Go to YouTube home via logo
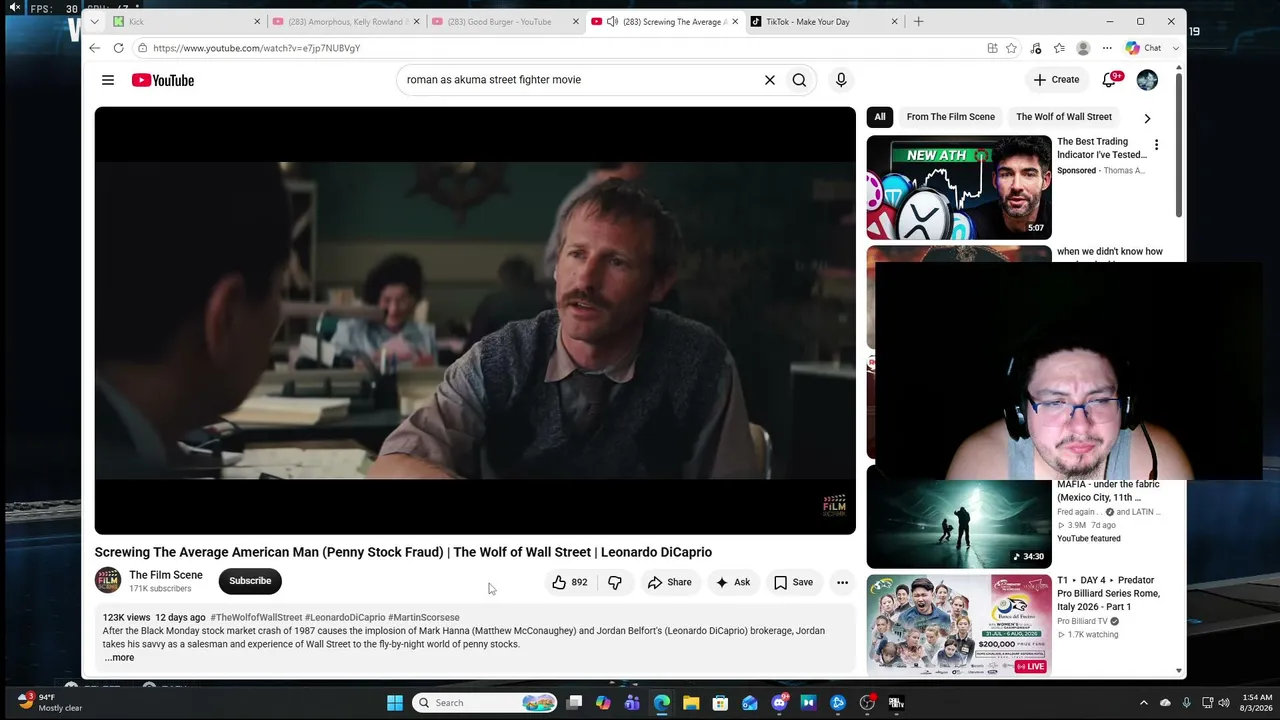1280x720 pixels. click(163, 80)
